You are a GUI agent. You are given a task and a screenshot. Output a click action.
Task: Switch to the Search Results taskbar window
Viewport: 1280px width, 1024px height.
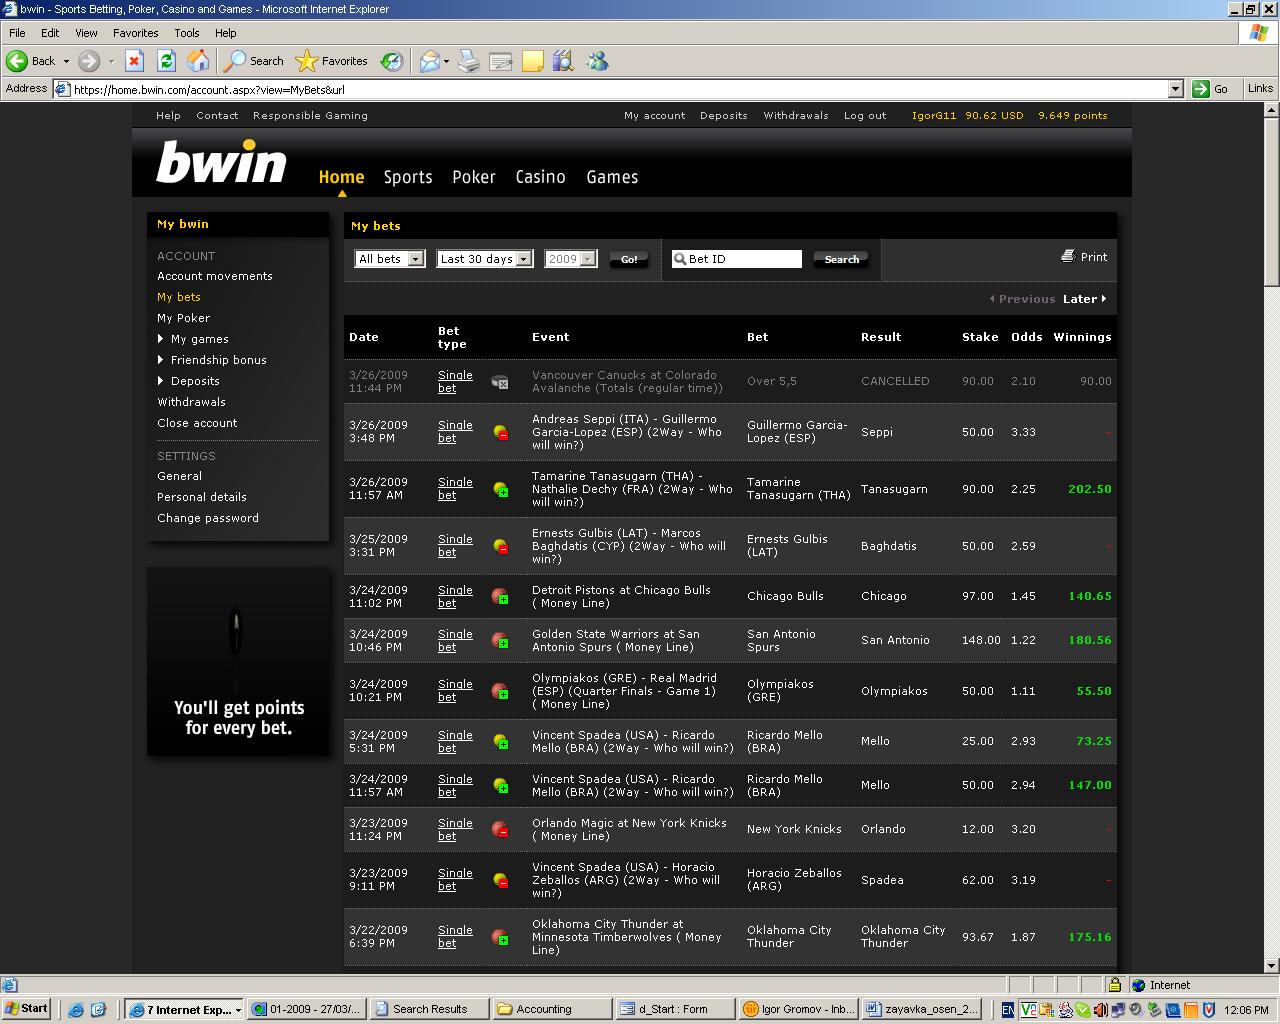tap(429, 1009)
